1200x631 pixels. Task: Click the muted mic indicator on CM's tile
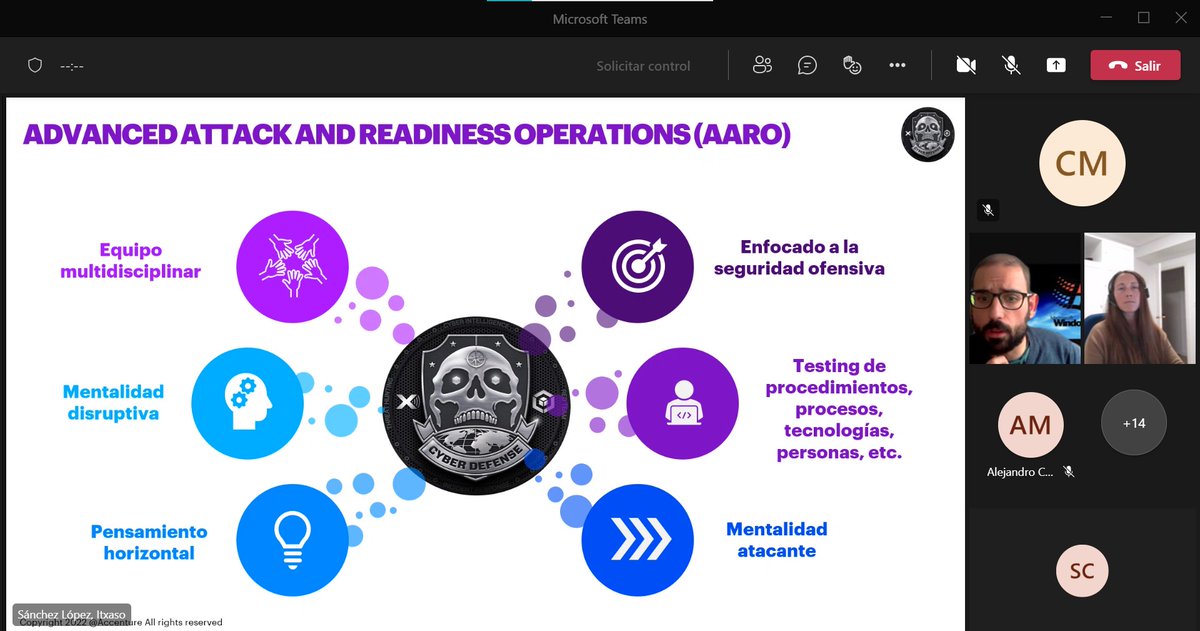coord(988,210)
